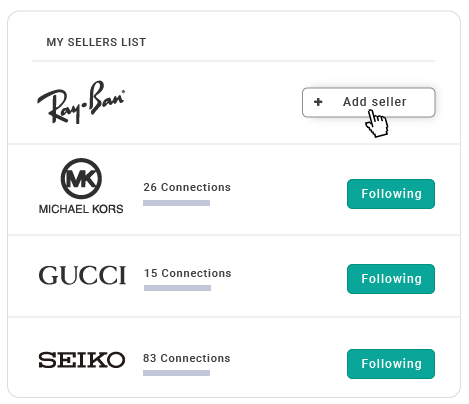469x404 pixels.
Task: Select the Seiko seller row
Action: 234,357
